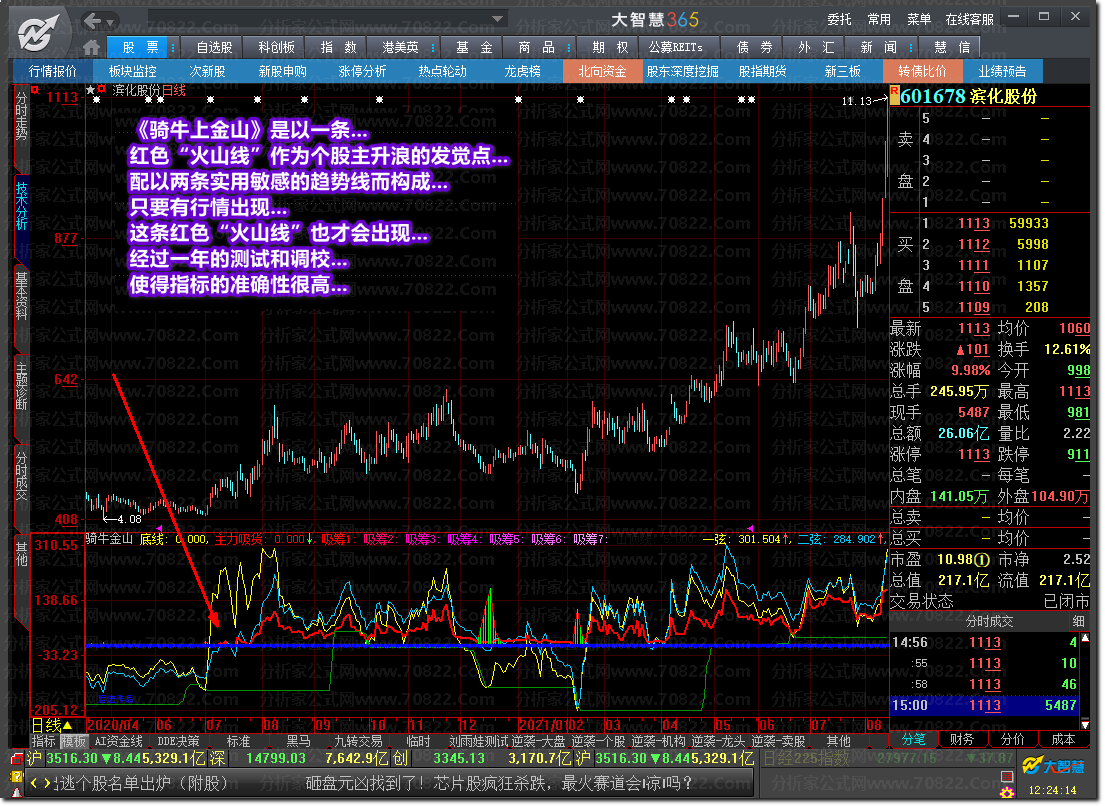This screenshot has height=806, width=1105.
Task: Click the 北向资金 button
Action: click(x=603, y=71)
